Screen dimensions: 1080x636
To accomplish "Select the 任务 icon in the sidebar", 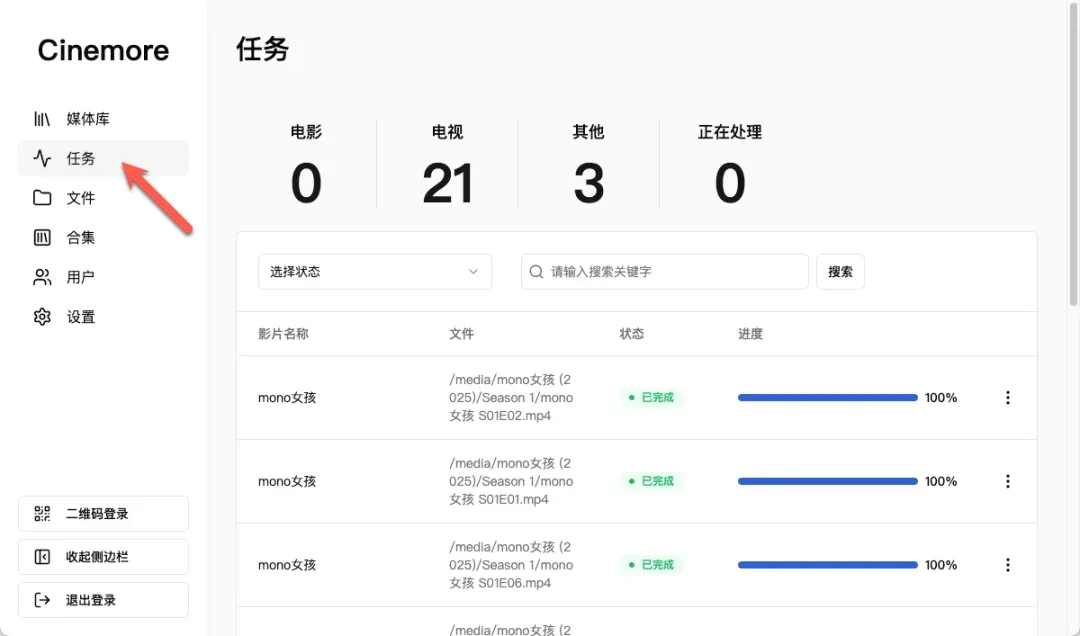I will click(x=42, y=158).
